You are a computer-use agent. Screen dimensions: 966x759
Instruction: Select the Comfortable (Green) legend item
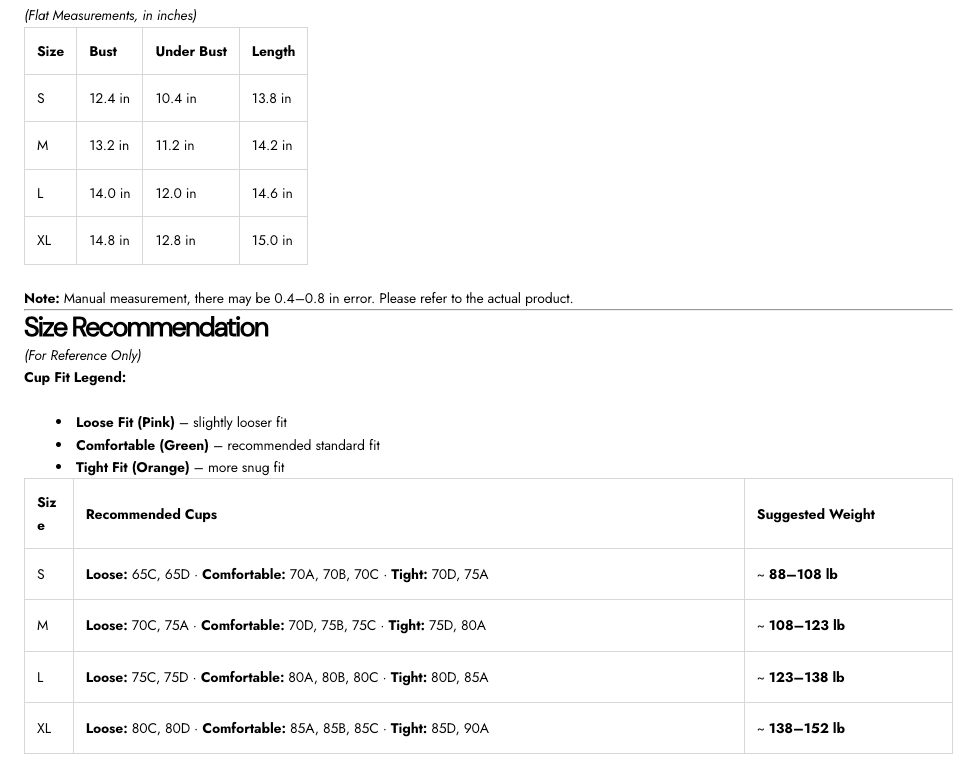click(228, 445)
